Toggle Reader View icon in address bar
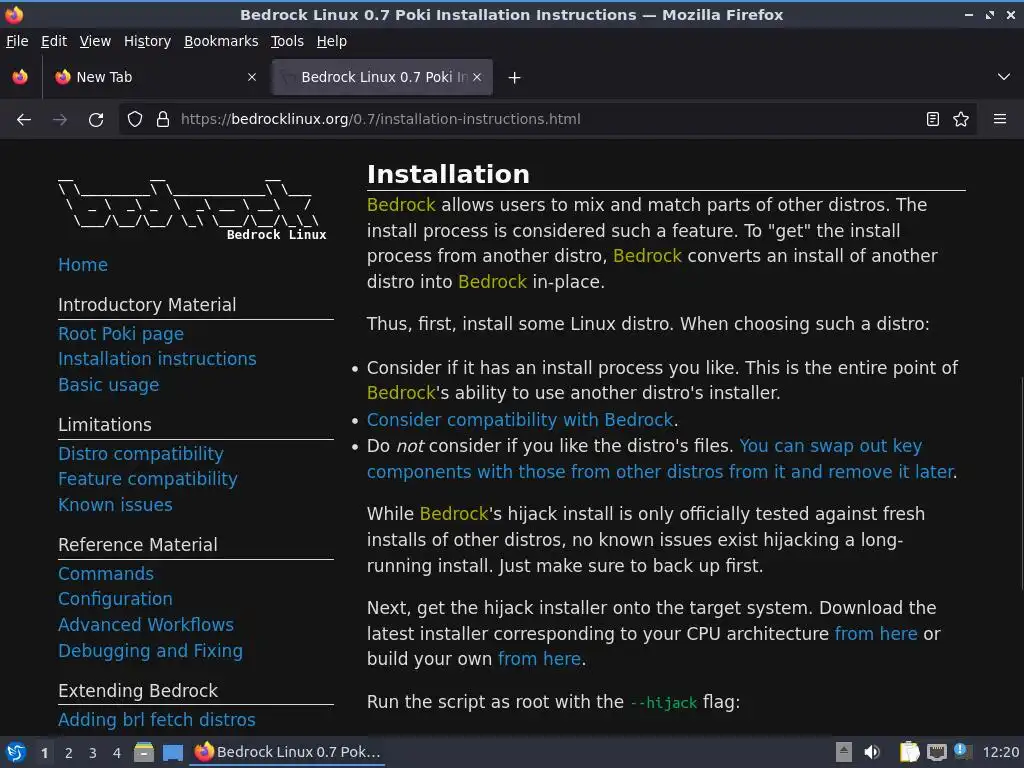The image size is (1024, 768). click(x=933, y=119)
